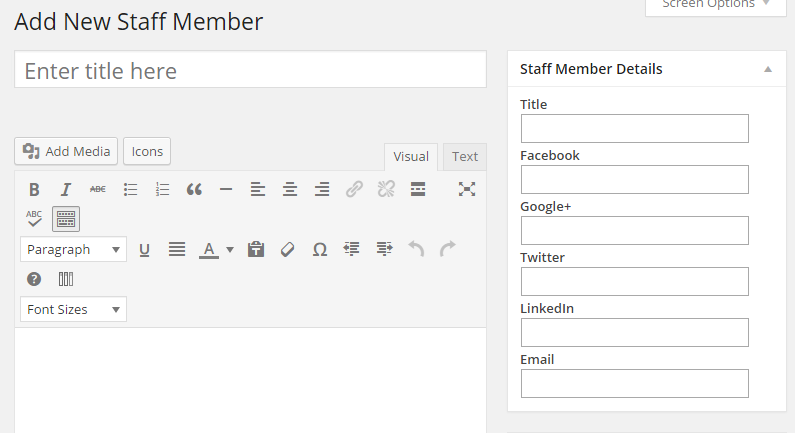Clear formatting with the eraser icon
This screenshot has height=433, width=795.
pos(288,249)
